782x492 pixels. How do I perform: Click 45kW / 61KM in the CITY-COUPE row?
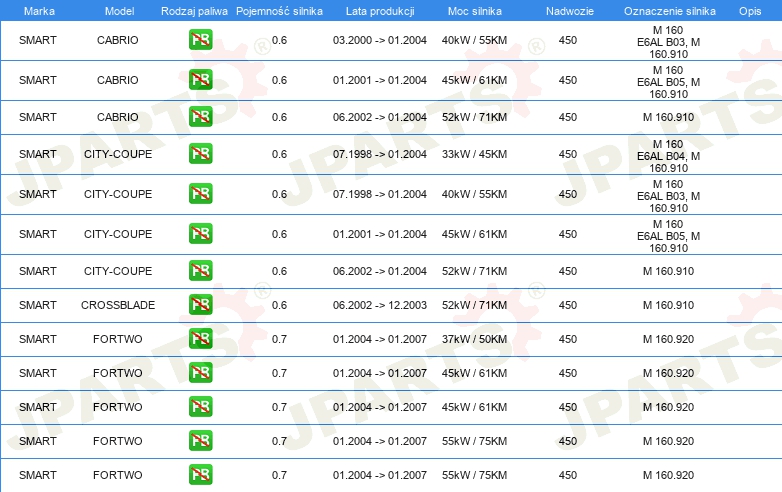click(x=474, y=234)
